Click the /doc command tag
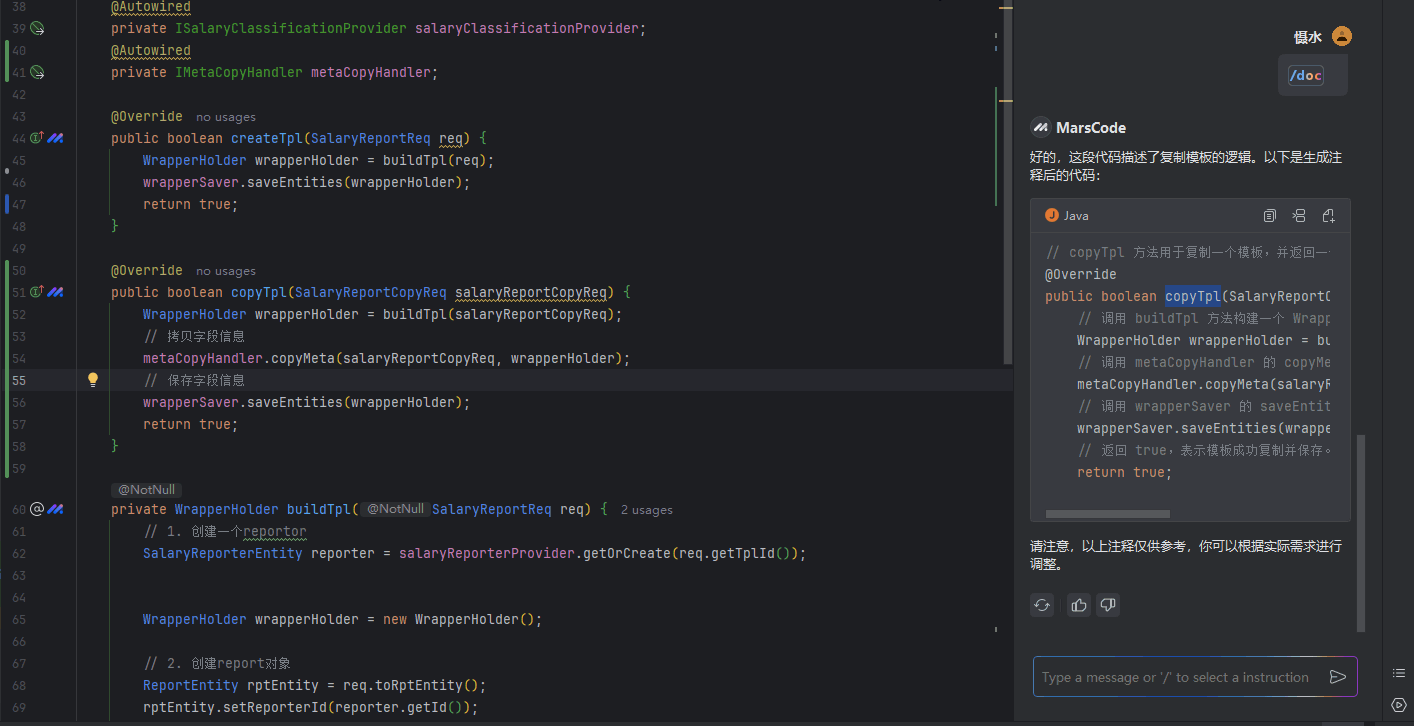The width and height of the screenshot is (1414, 726). click(x=1306, y=75)
